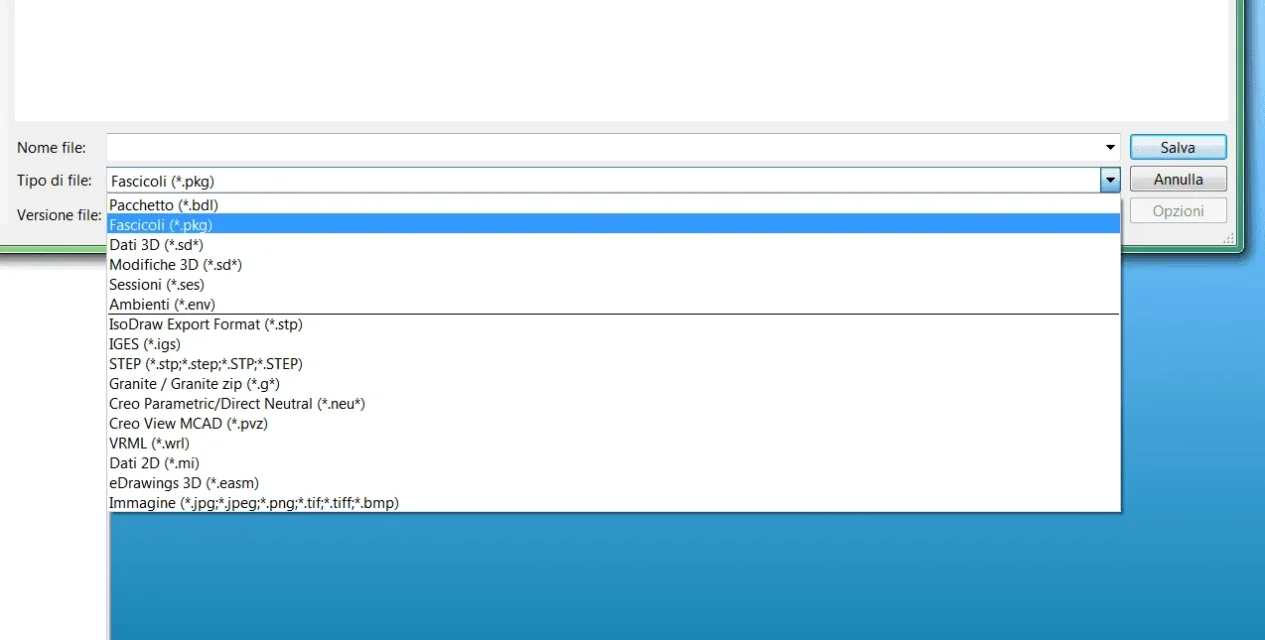Select VRML (*.wrl) file type

click(149, 443)
